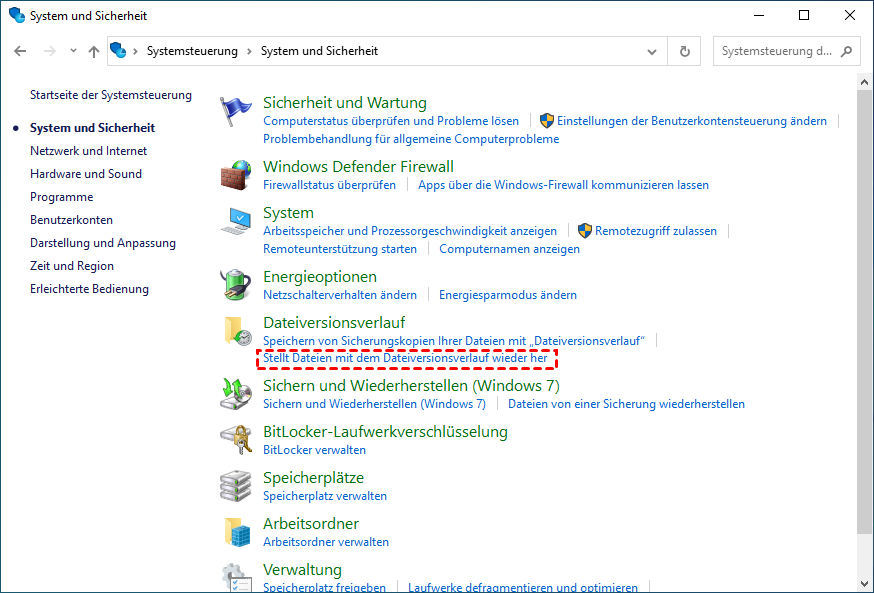Viewport: 874px width, 593px height.
Task: Open Netzwerk und Internet category
Action: (89, 151)
